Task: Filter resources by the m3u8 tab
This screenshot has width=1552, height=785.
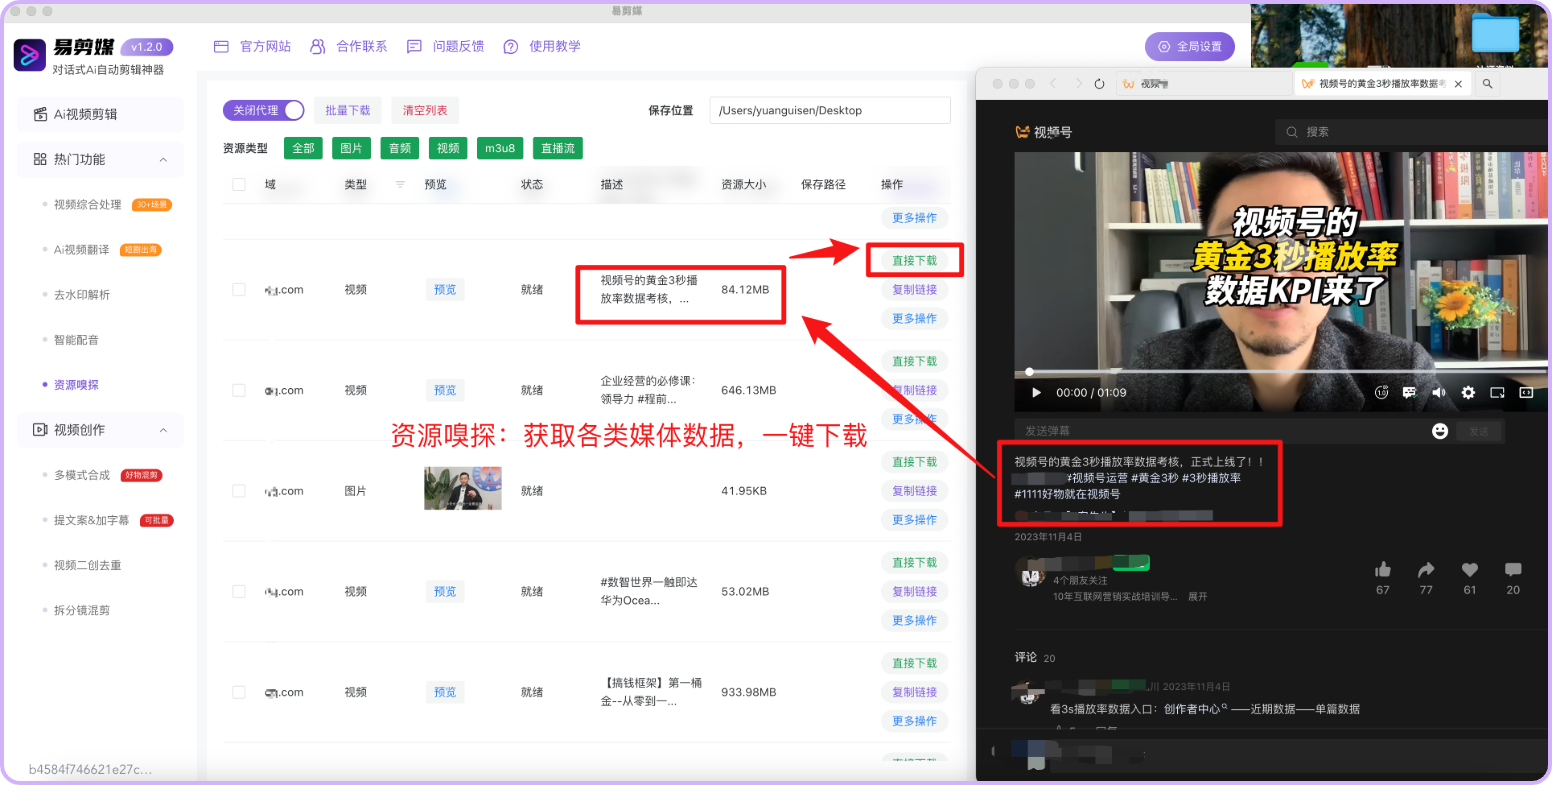Action: tap(500, 148)
